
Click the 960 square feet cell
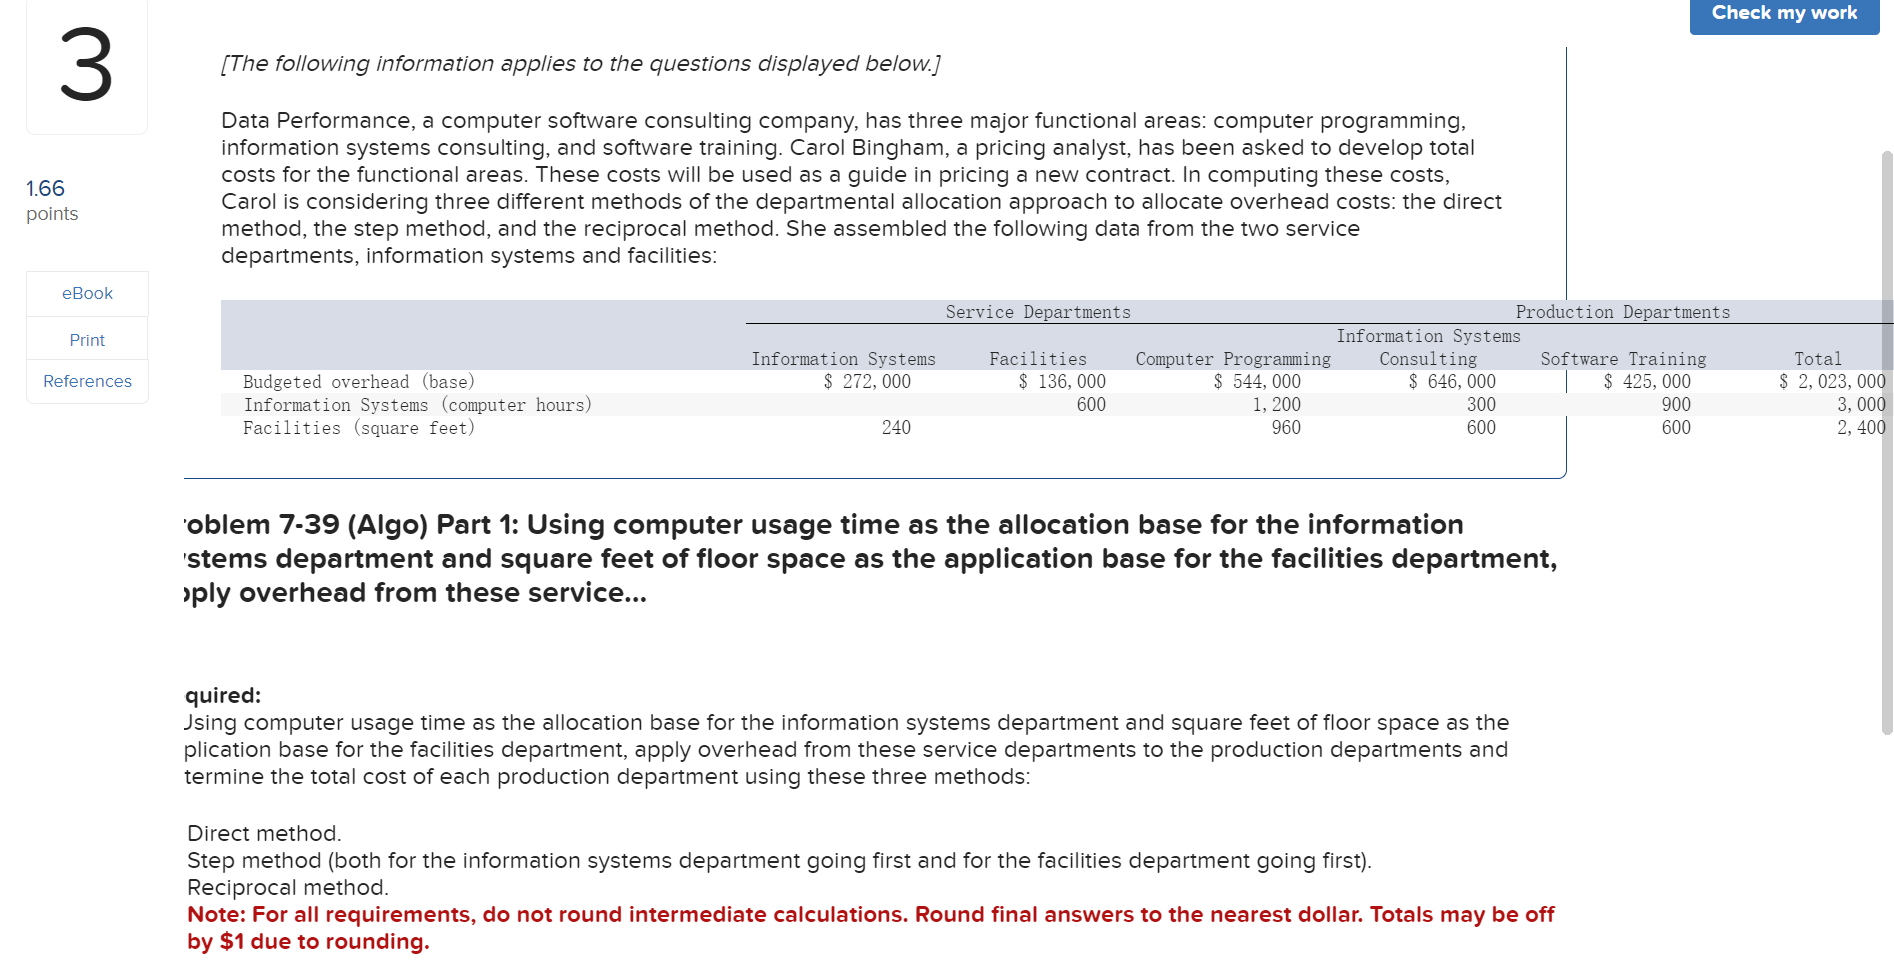(1286, 428)
